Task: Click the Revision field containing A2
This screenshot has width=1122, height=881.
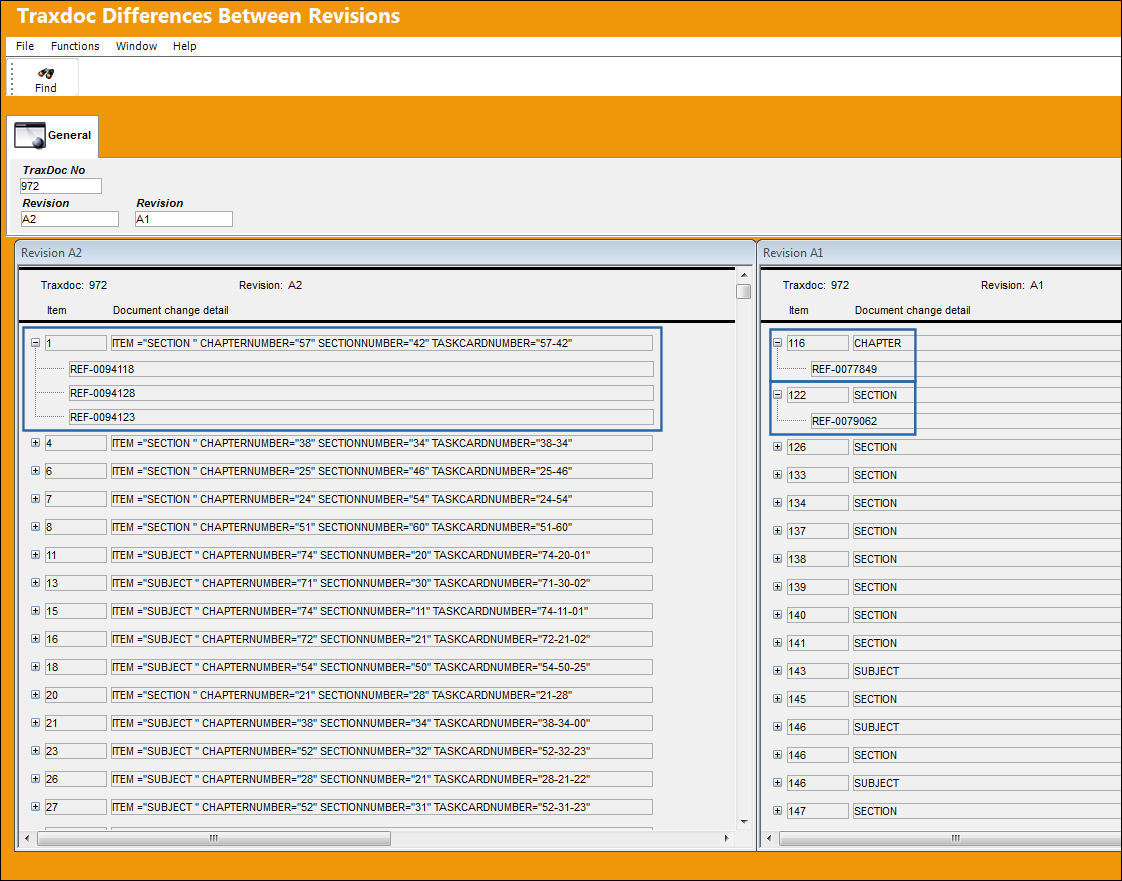Action: [70, 219]
